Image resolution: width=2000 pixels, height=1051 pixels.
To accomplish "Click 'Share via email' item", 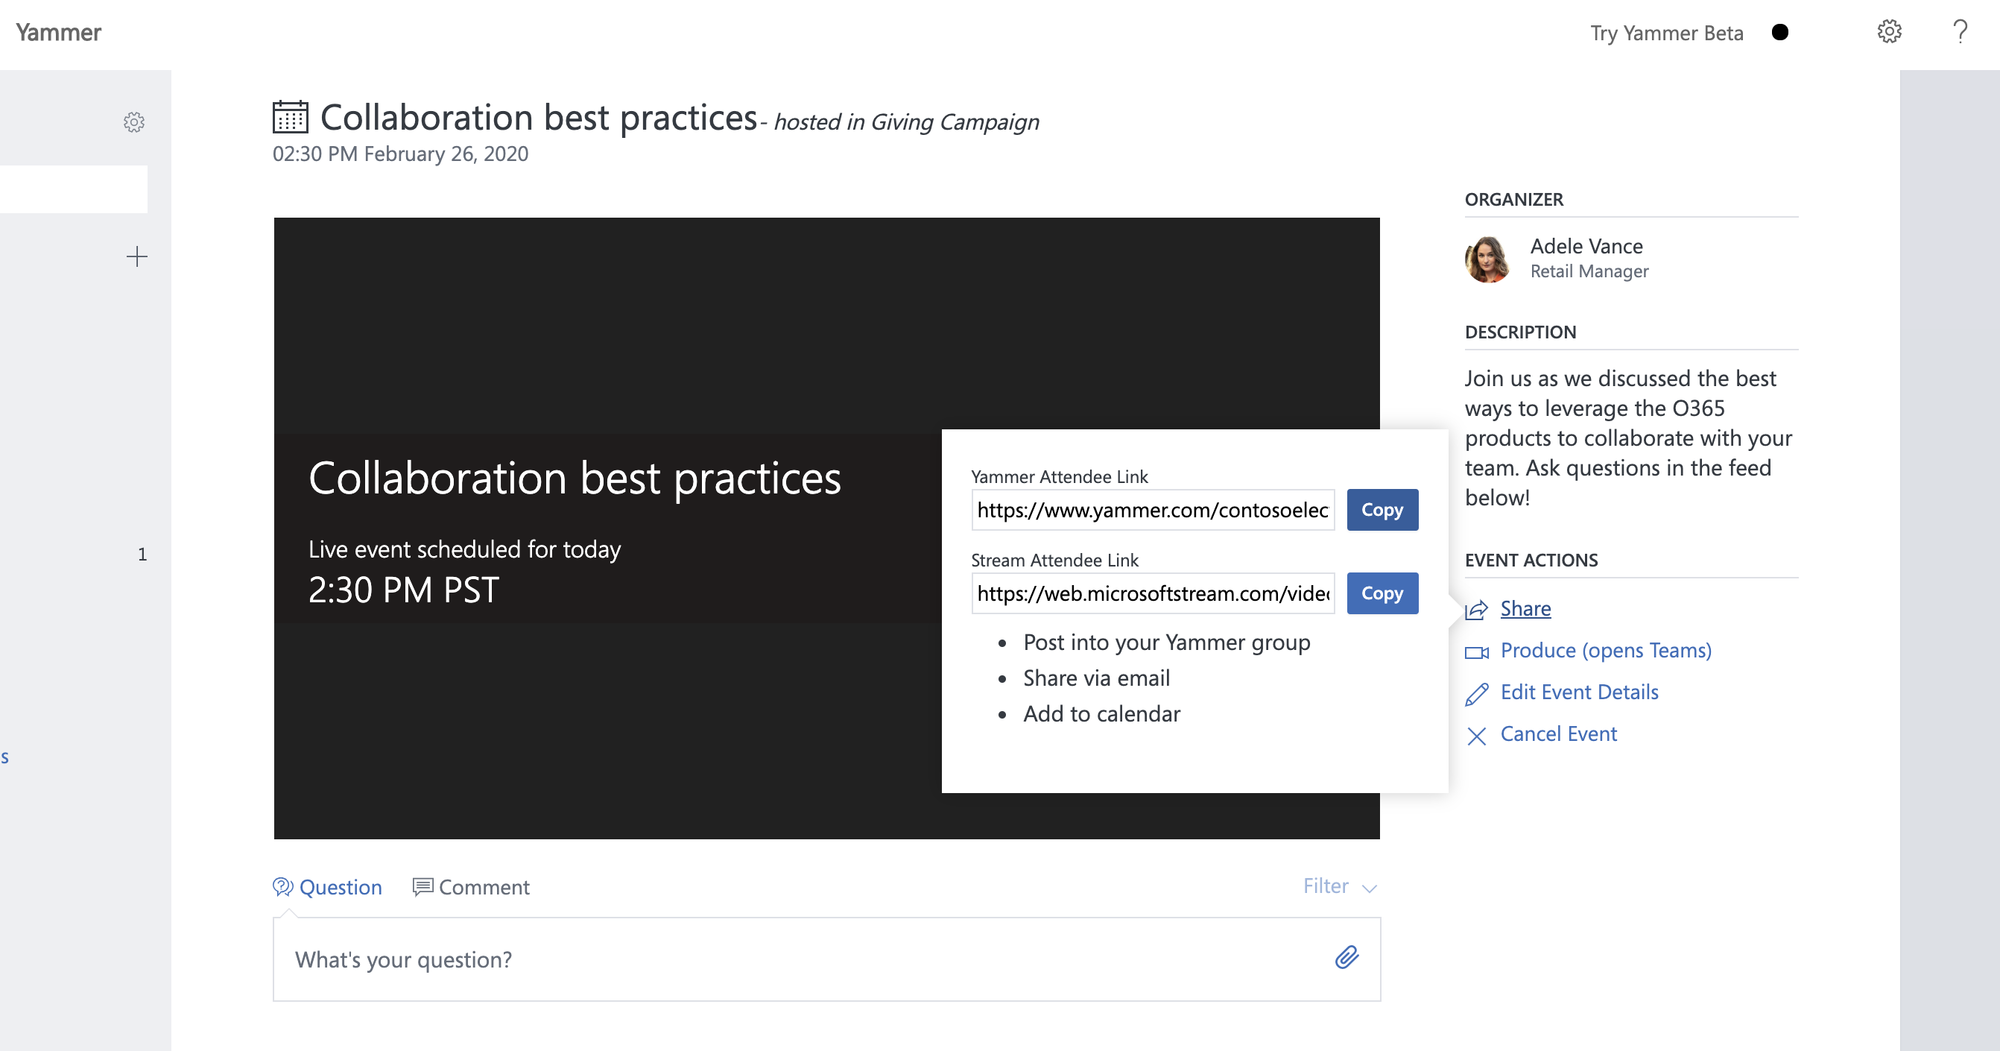I will click(1096, 678).
